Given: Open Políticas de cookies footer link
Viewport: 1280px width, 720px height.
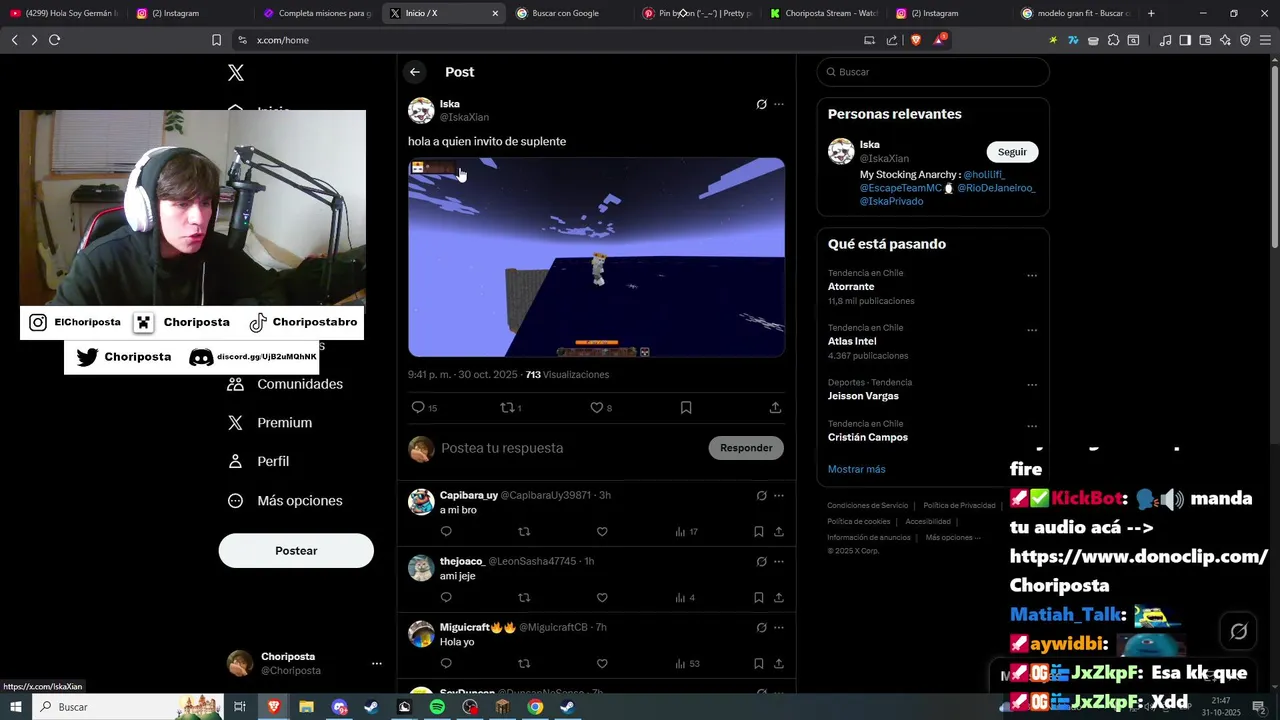Looking at the screenshot, I should pos(859,521).
